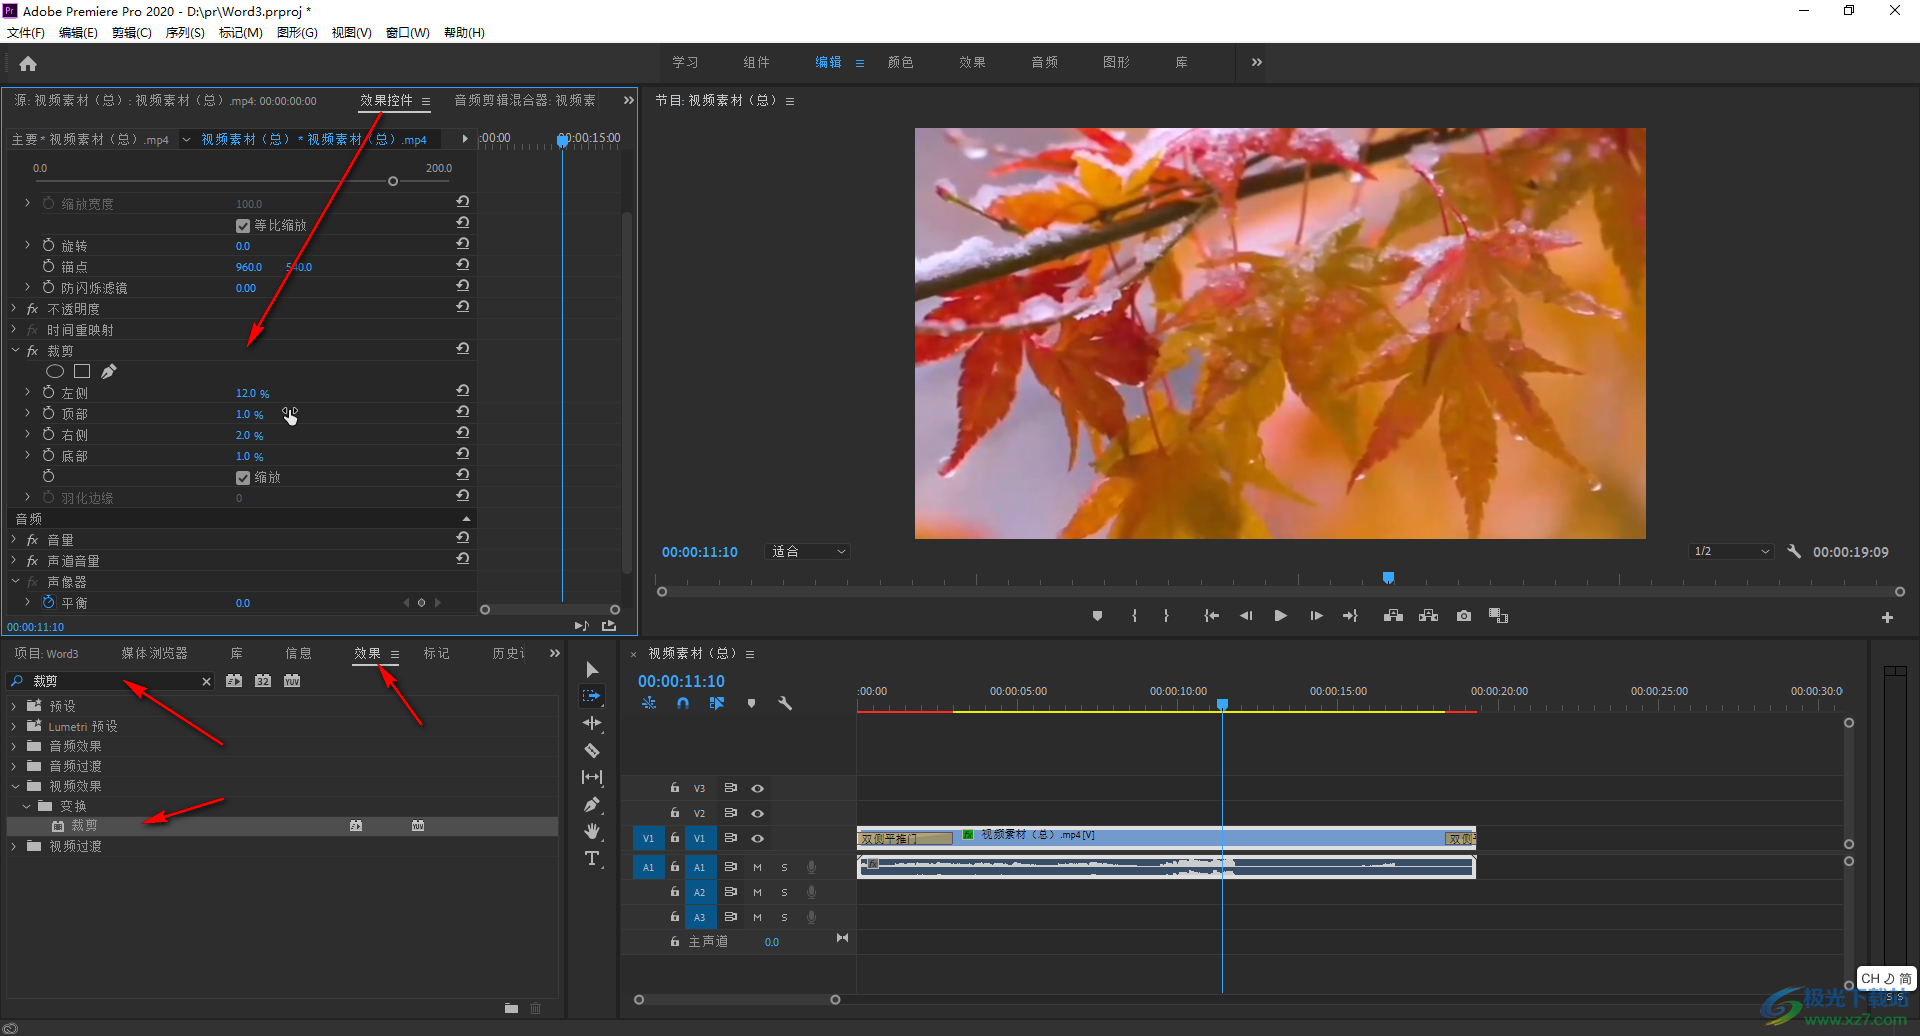Open the button editor plus icon
The image size is (1920, 1036).
coord(1887,618)
